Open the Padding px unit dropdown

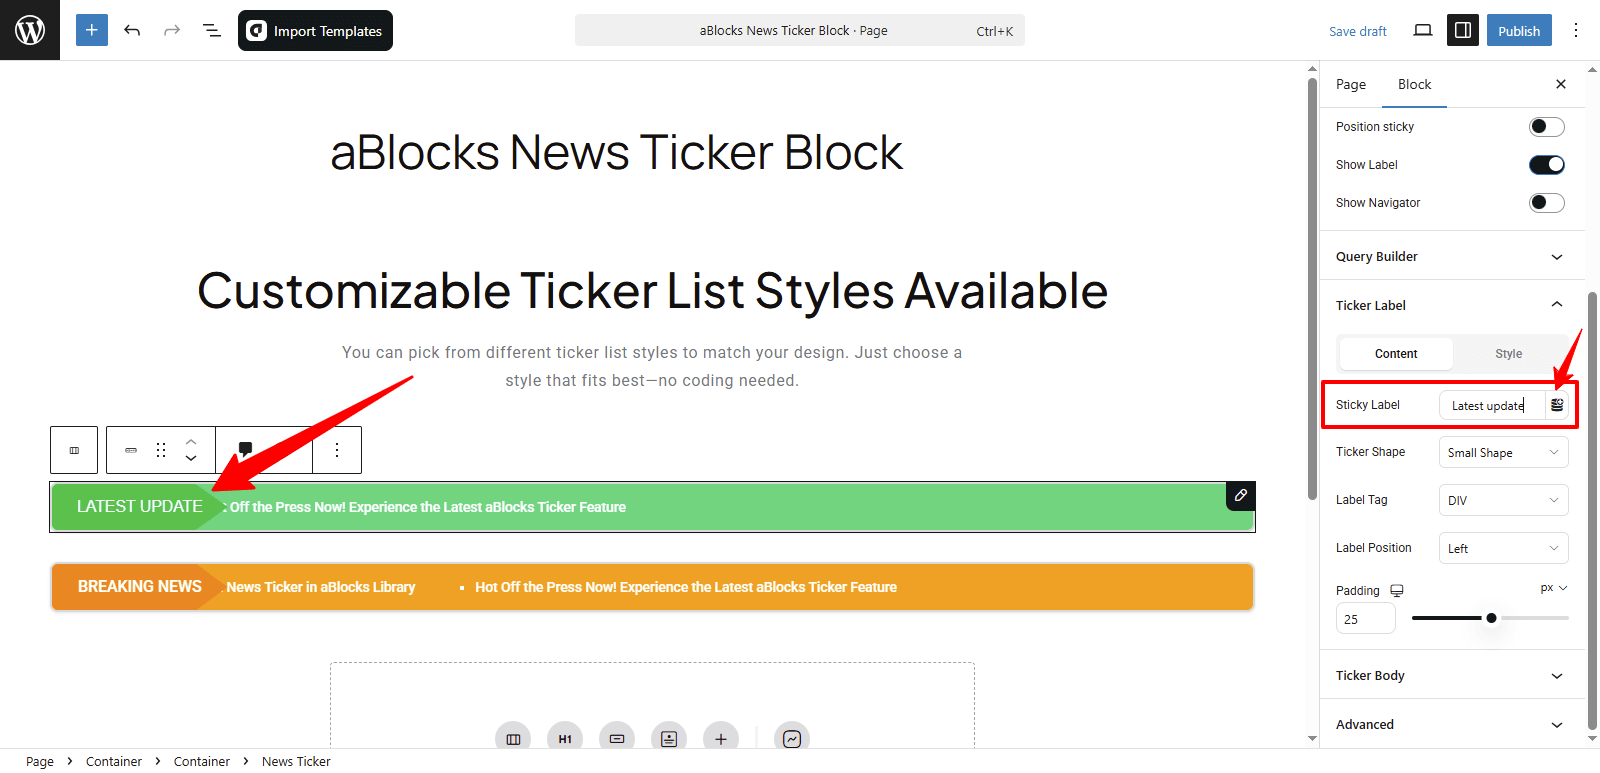pos(1554,588)
